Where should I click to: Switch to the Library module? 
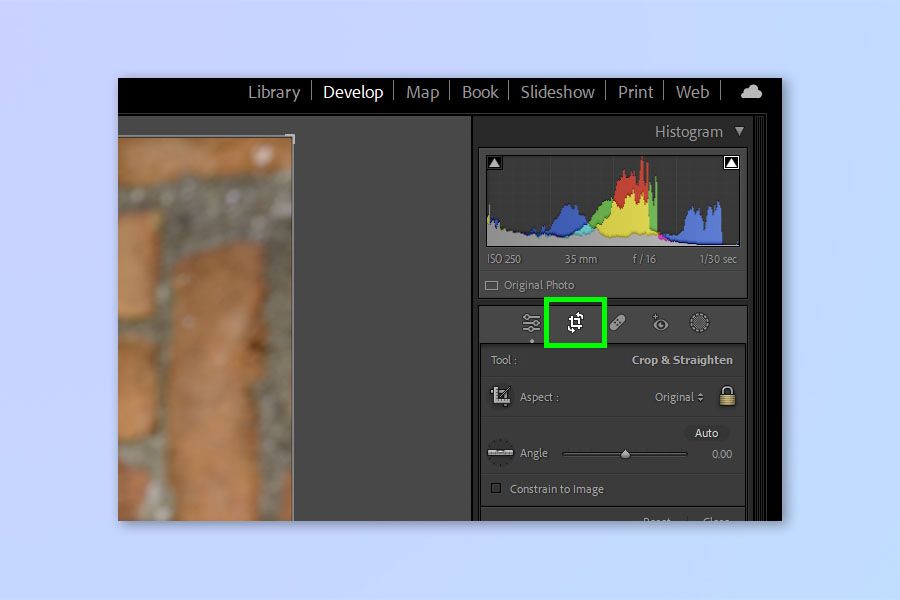click(x=273, y=92)
